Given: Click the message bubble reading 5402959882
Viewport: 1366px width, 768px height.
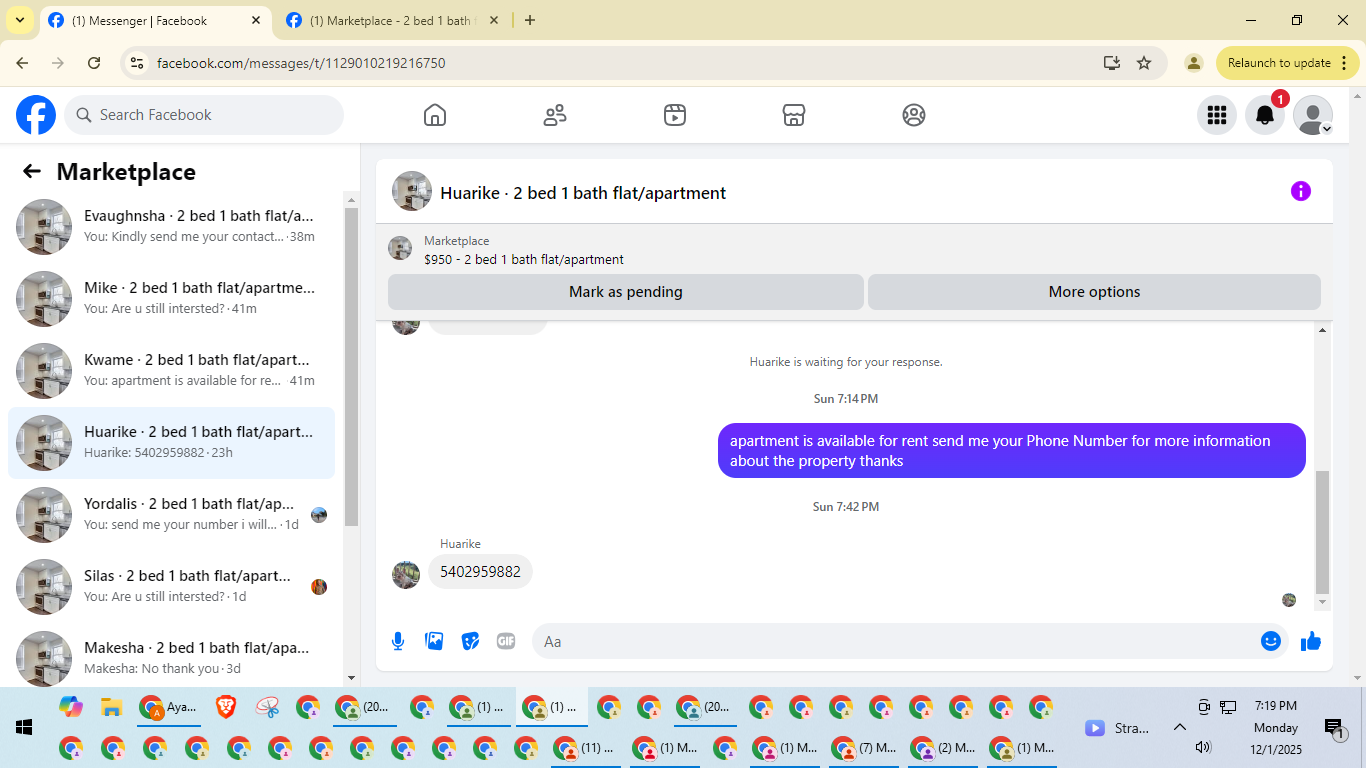Looking at the screenshot, I should point(480,572).
